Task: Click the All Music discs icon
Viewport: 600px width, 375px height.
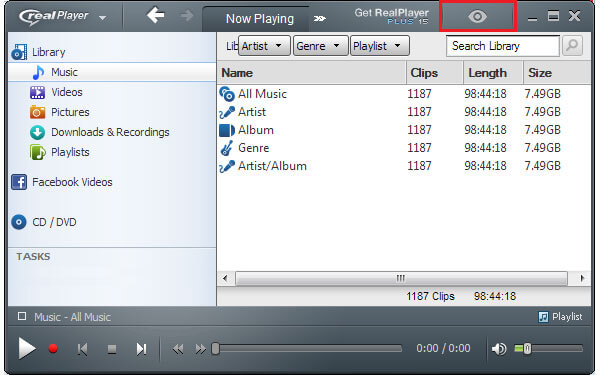Action: tap(227, 94)
